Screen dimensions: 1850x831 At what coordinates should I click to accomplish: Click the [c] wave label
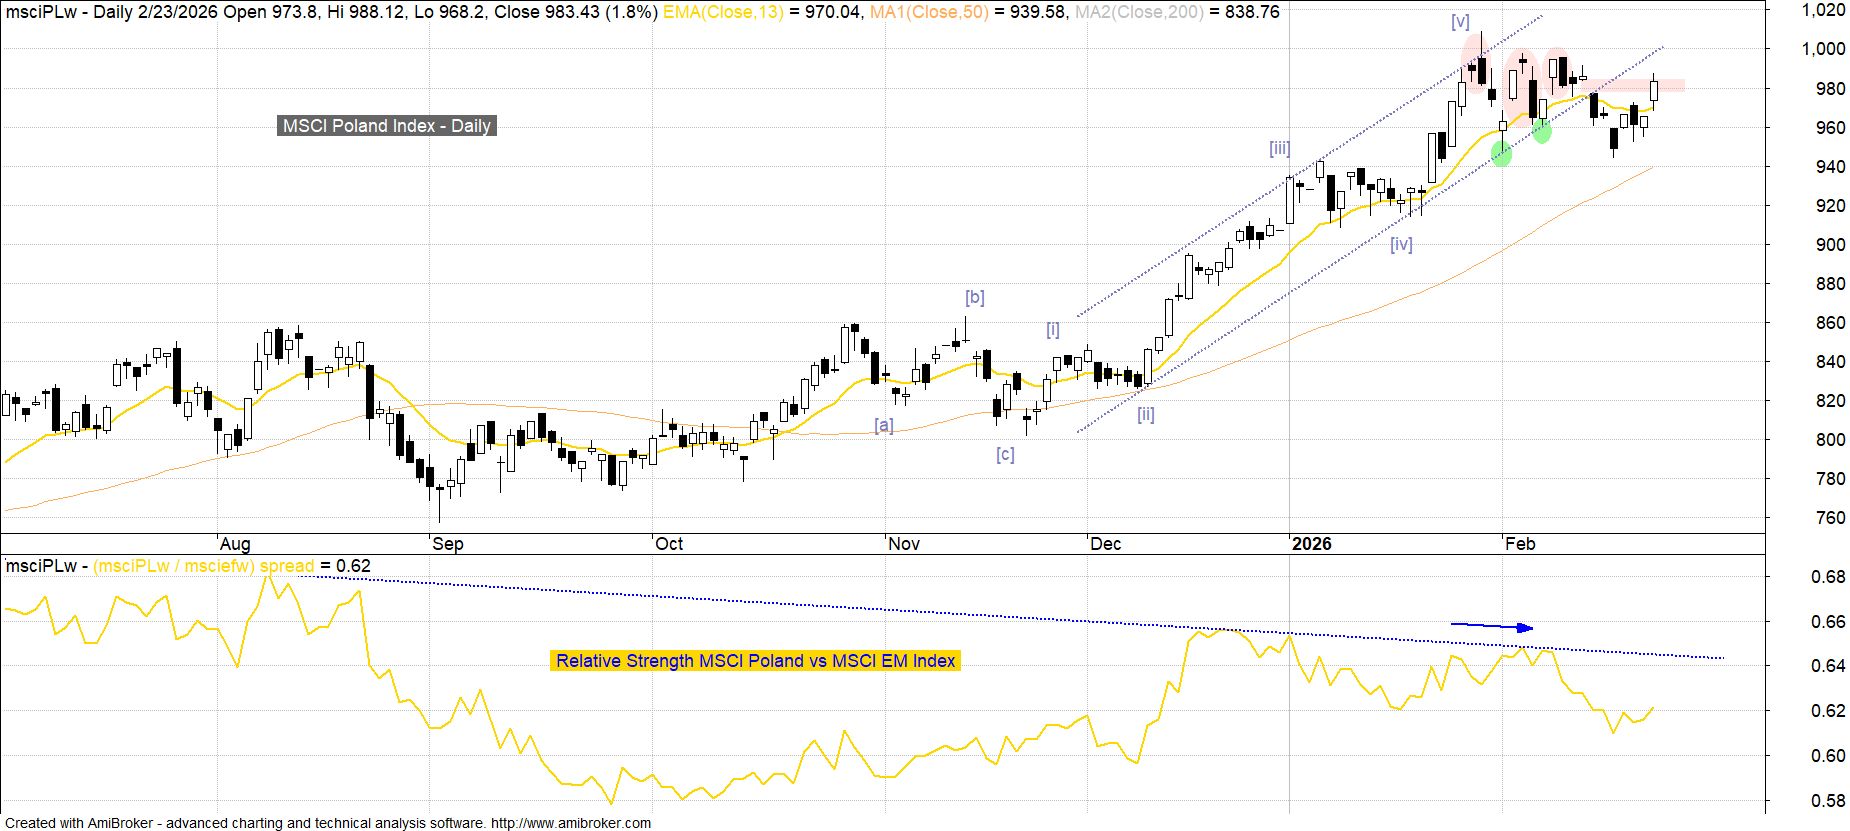click(x=1005, y=454)
